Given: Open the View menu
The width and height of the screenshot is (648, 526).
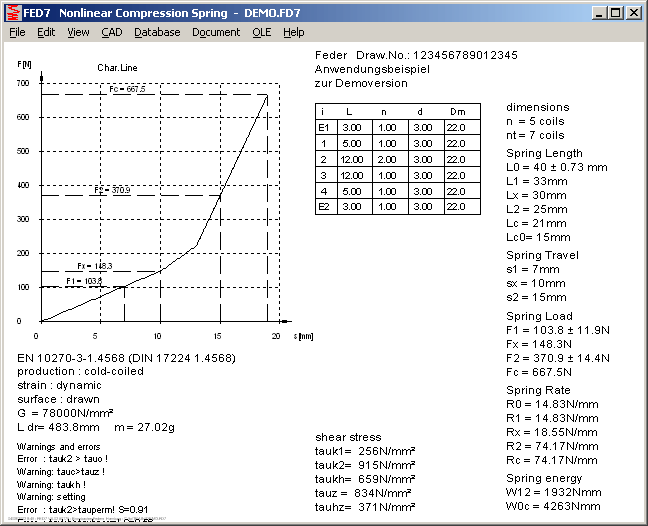Looking at the screenshot, I should coord(78,32).
